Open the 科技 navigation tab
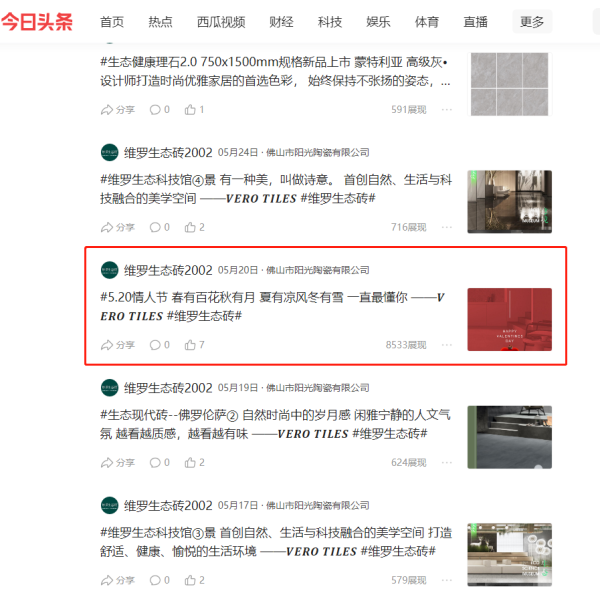The height and width of the screenshot is (609, 600). [x=330, y=22]
